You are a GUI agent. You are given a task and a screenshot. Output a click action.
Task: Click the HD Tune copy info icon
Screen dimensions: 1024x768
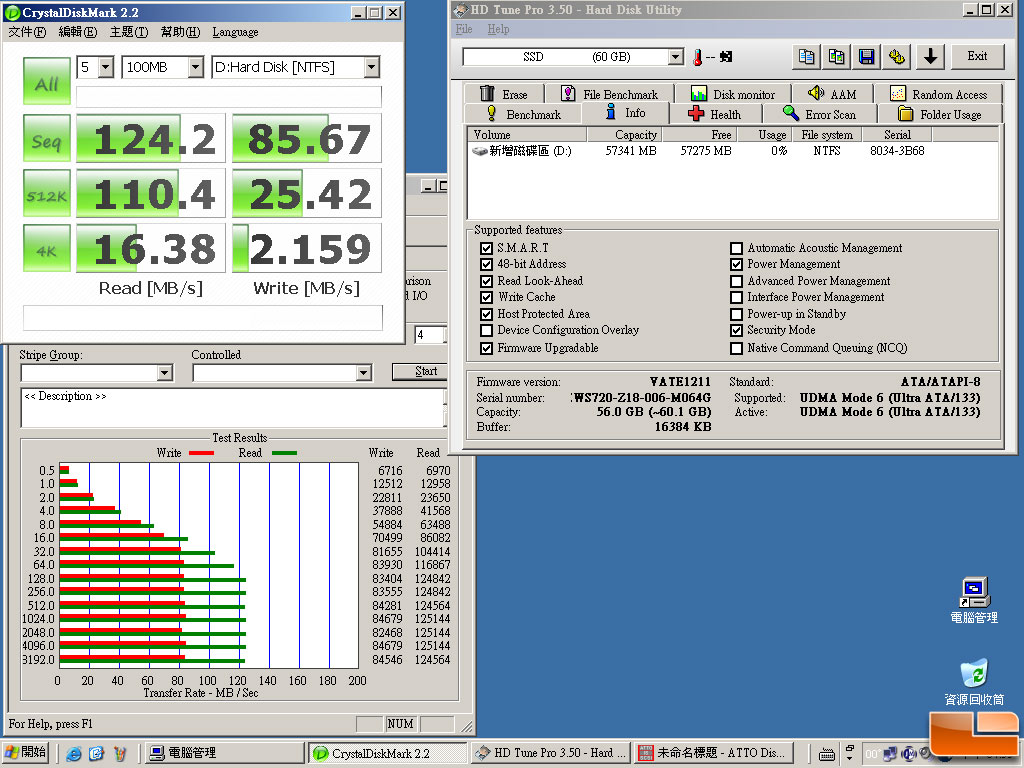(x=807, y=57)
